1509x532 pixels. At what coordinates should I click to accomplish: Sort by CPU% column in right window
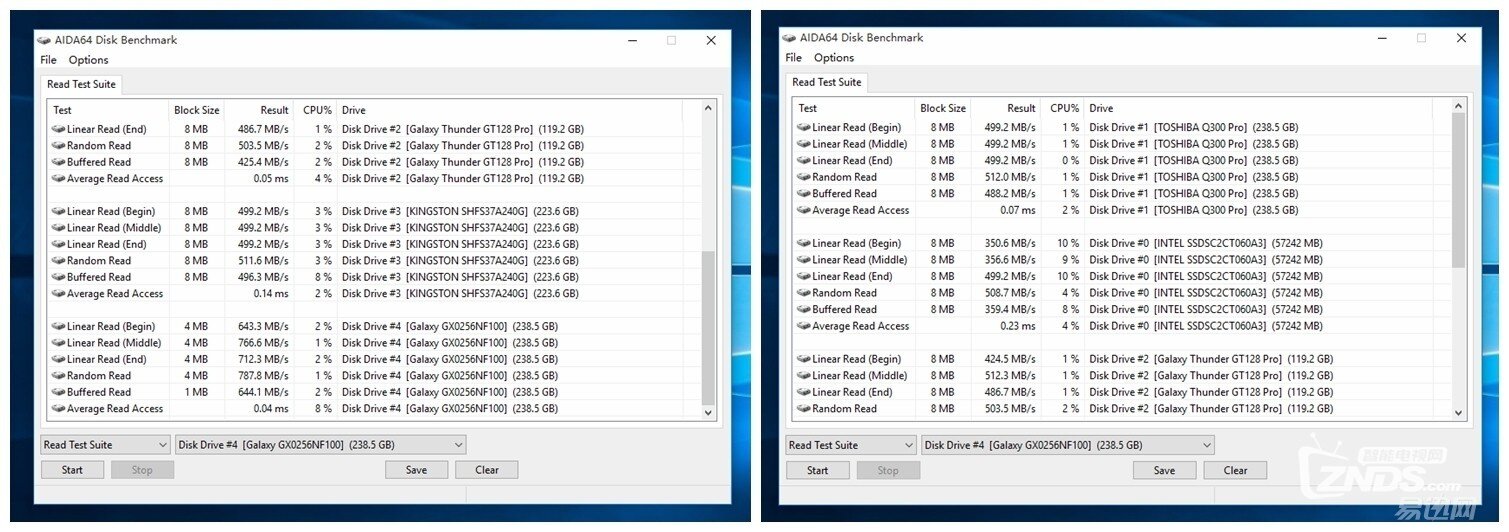point(1063,108)
